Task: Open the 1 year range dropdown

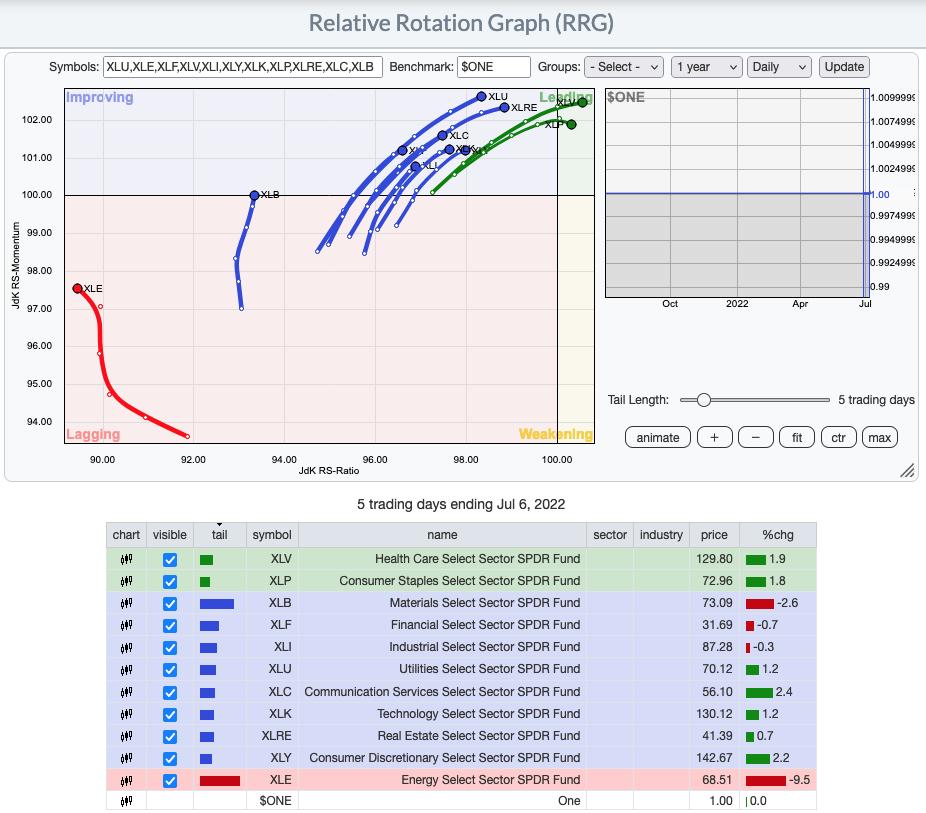Action: coord(706,67)
